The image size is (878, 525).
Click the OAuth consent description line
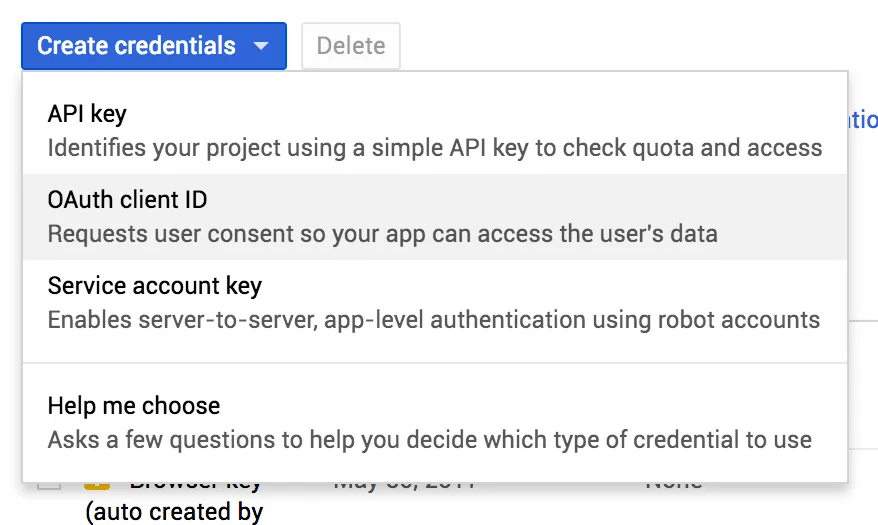click(382, 235)
